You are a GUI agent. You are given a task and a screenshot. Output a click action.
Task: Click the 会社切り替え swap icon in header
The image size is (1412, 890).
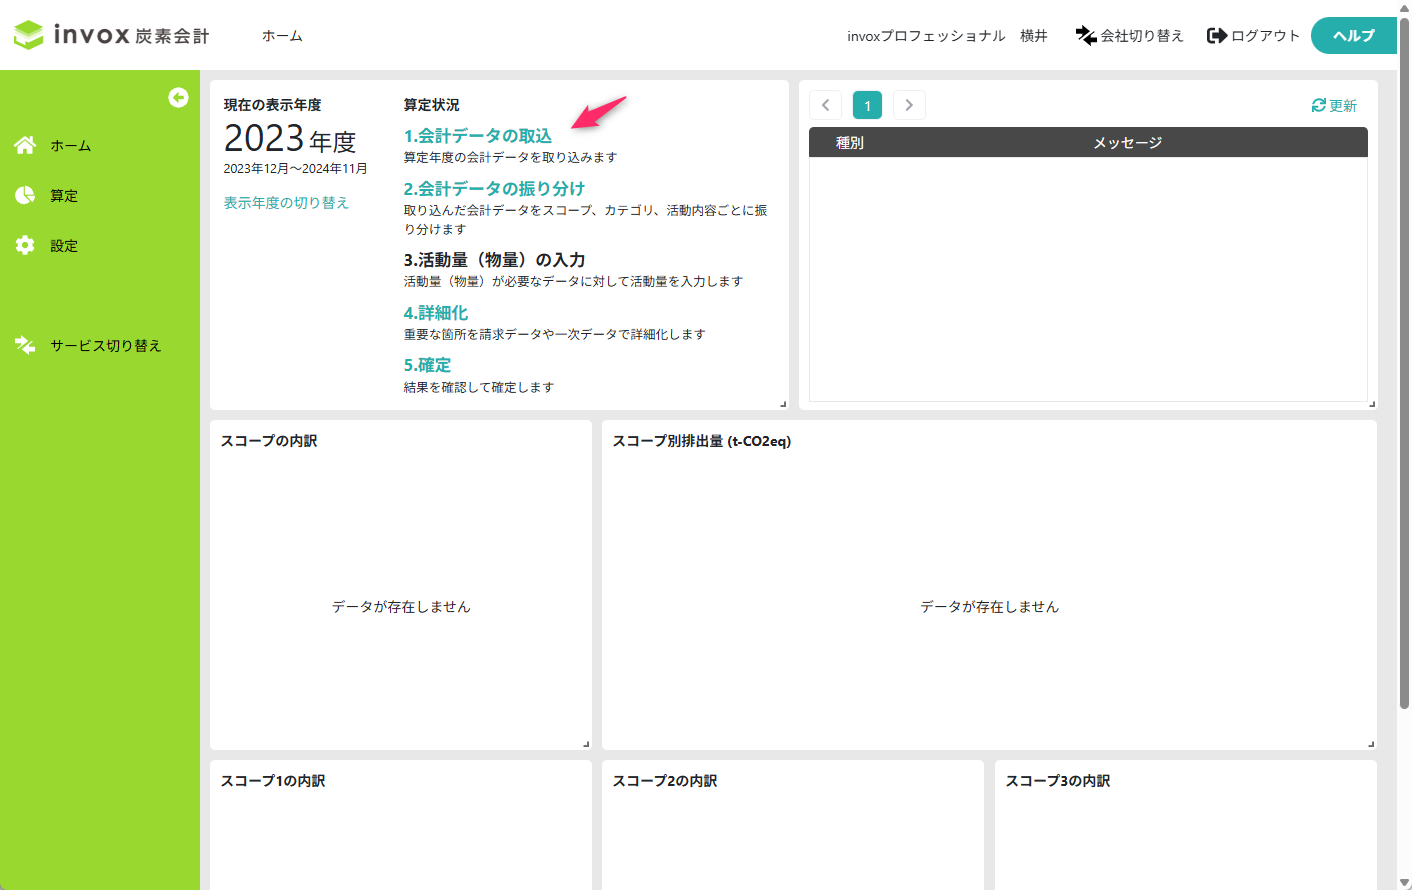[1086, 36]
